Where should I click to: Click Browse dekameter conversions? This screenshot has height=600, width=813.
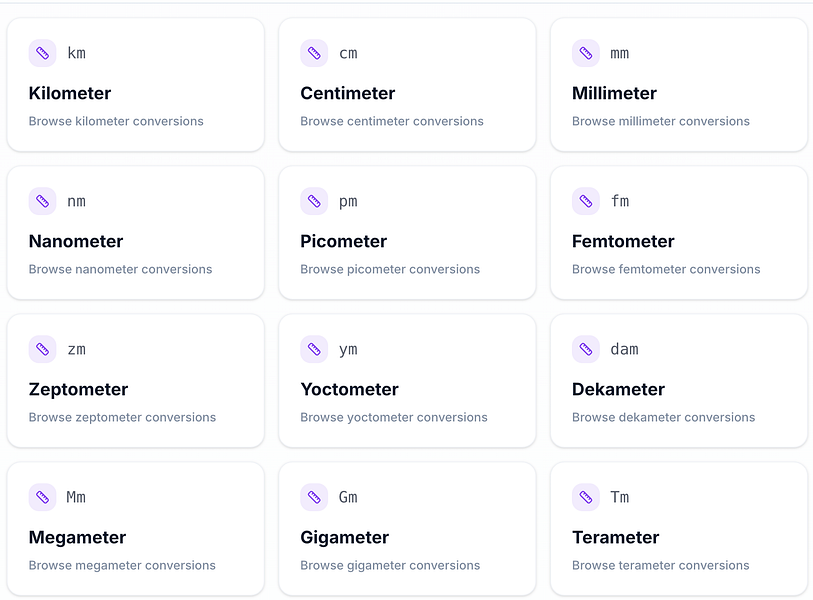(x=662, y=417)
